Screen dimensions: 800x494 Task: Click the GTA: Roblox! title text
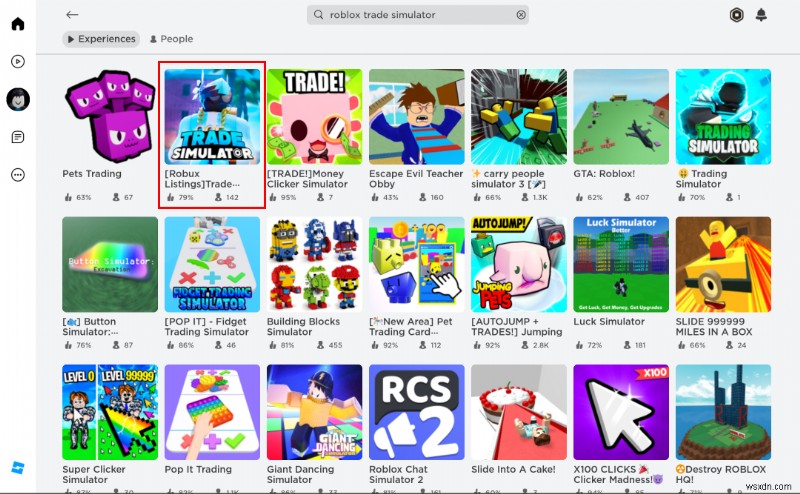(604, 174)
